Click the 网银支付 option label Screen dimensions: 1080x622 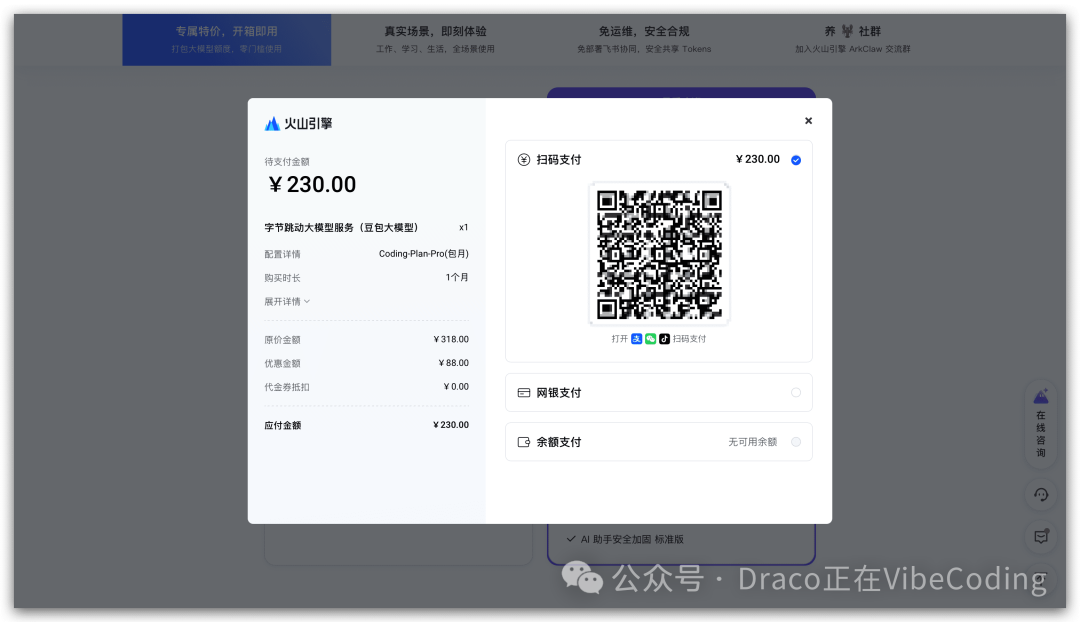click(559, 393)
